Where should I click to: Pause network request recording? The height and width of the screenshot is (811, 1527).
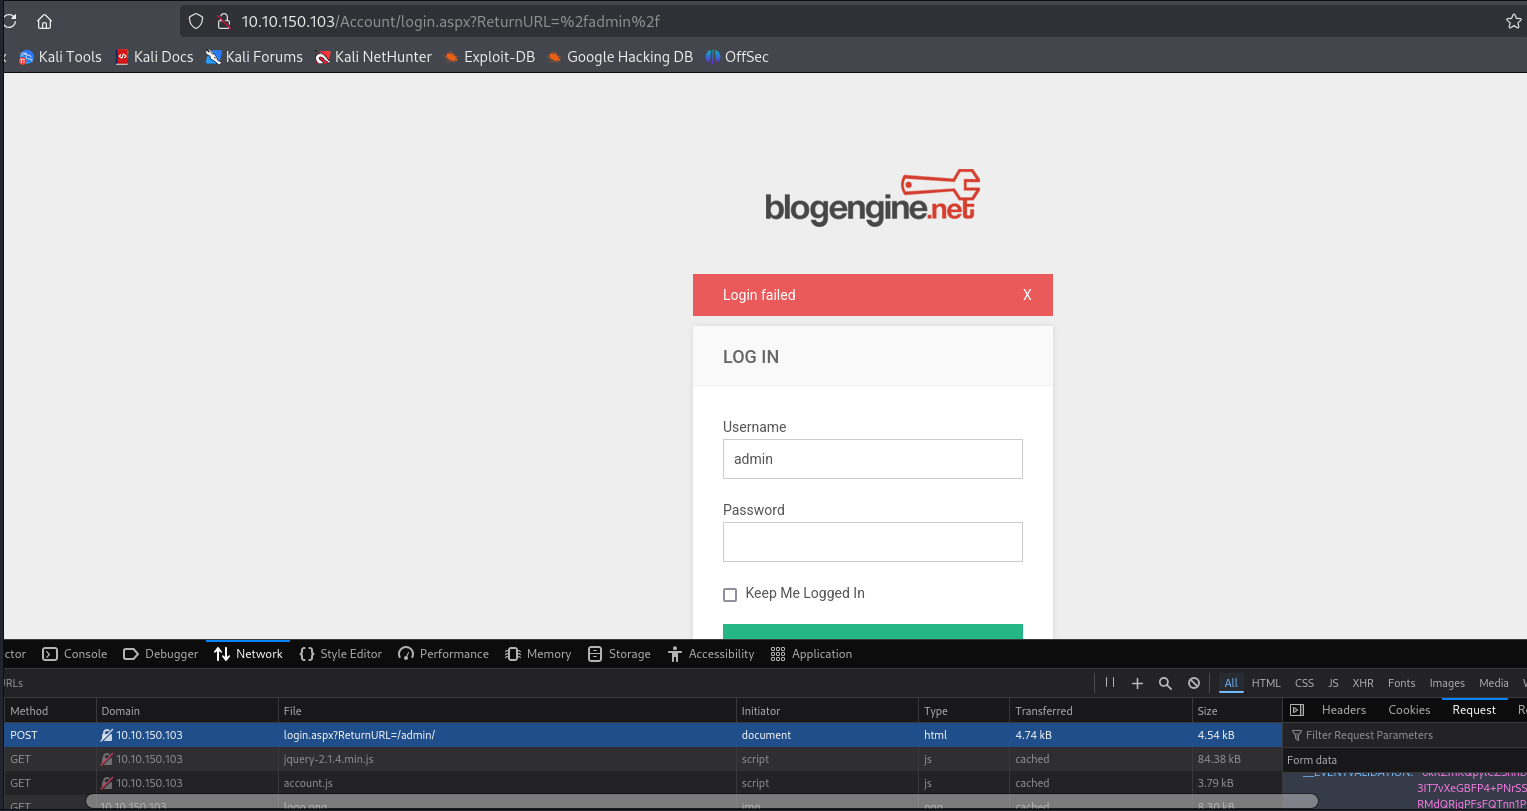coord(1110,683)
